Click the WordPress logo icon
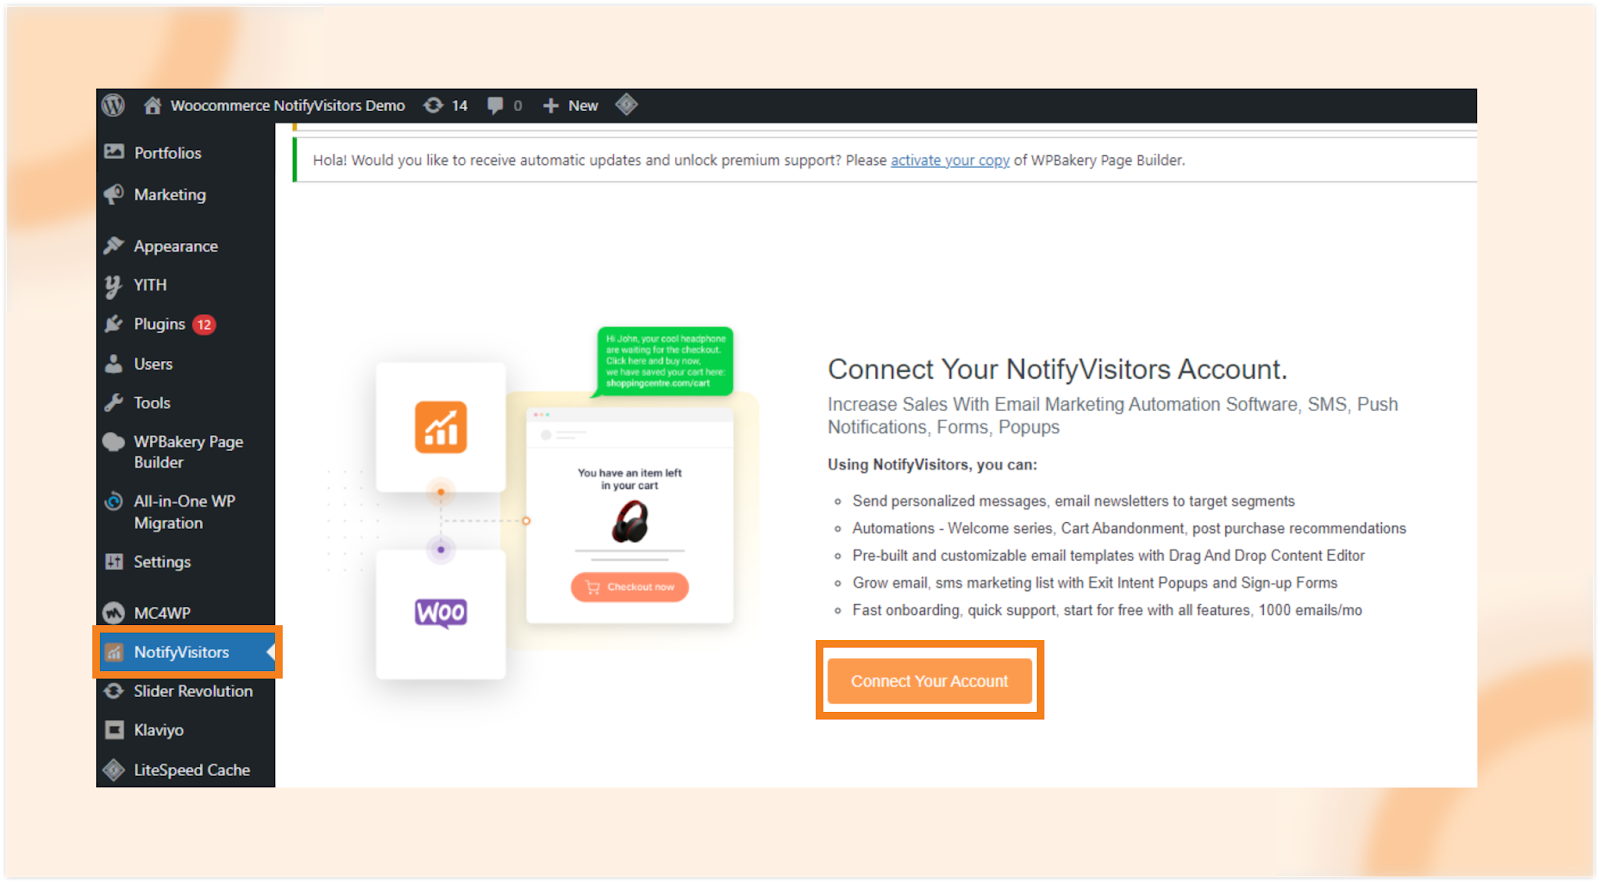The height and width of the screenshot is (883, 1600). tap(113, 105)
